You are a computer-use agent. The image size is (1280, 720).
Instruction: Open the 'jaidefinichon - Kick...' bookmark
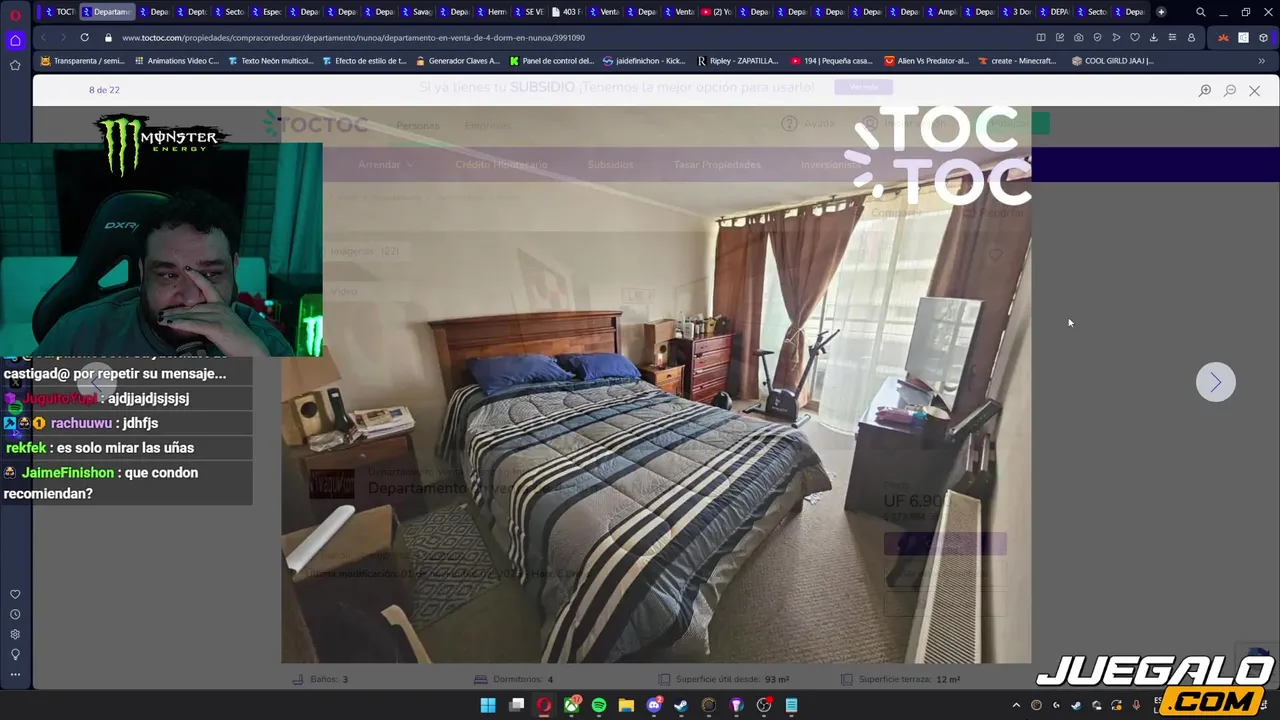coord(644,61)
